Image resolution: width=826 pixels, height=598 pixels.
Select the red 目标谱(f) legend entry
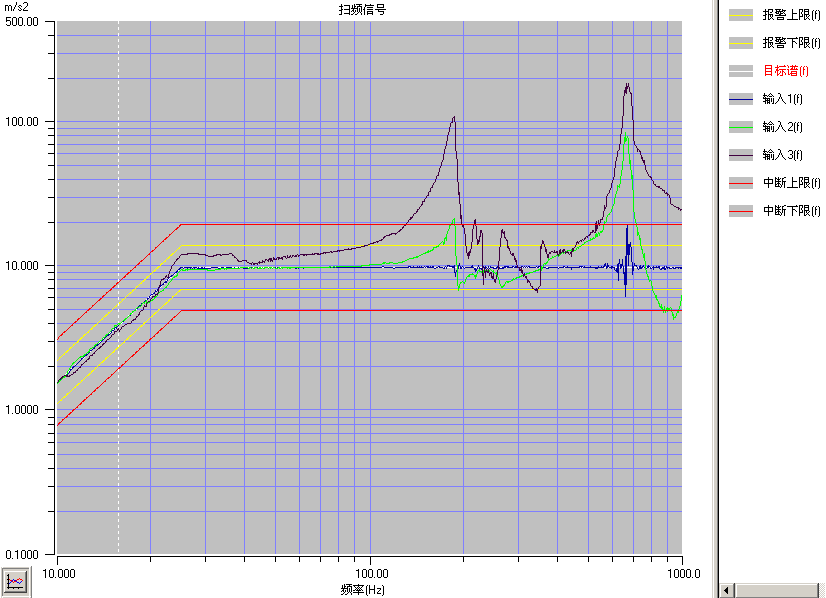pos(785,71)
